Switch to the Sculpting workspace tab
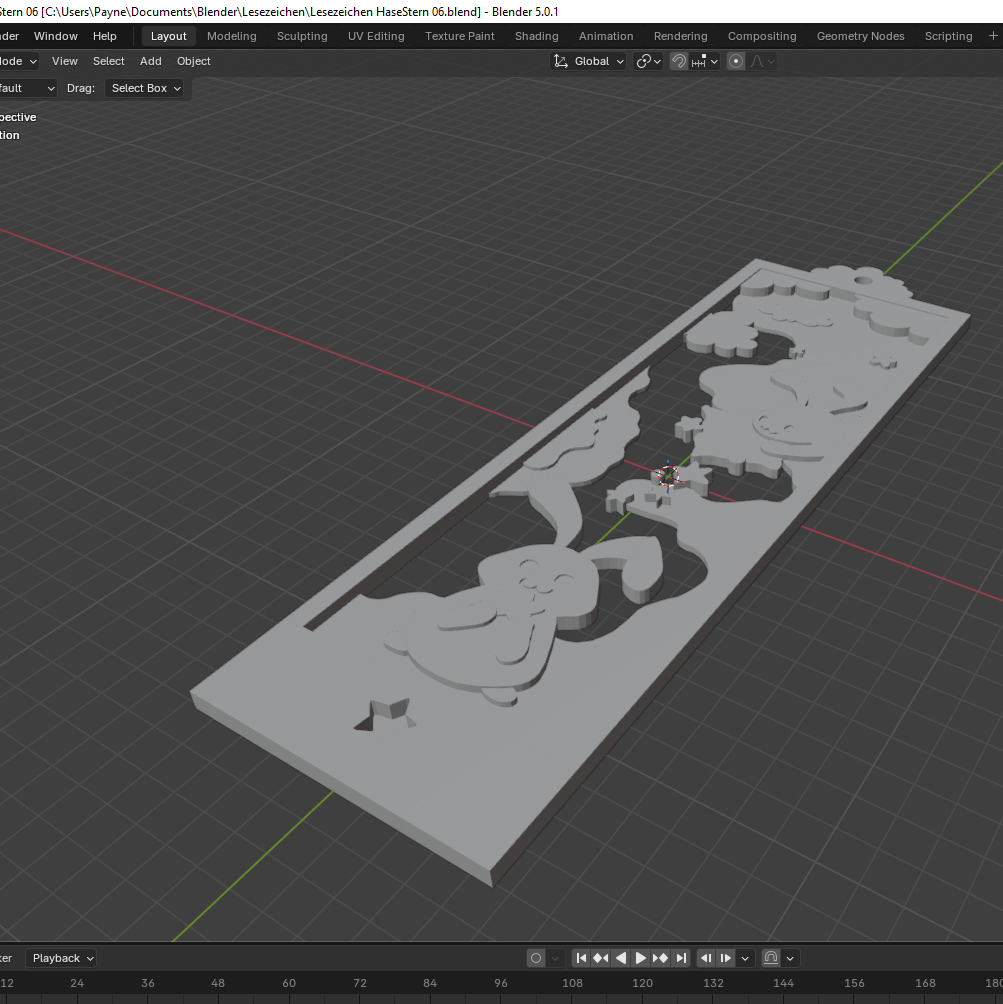 pyautogui.click(x=302, y=36)
